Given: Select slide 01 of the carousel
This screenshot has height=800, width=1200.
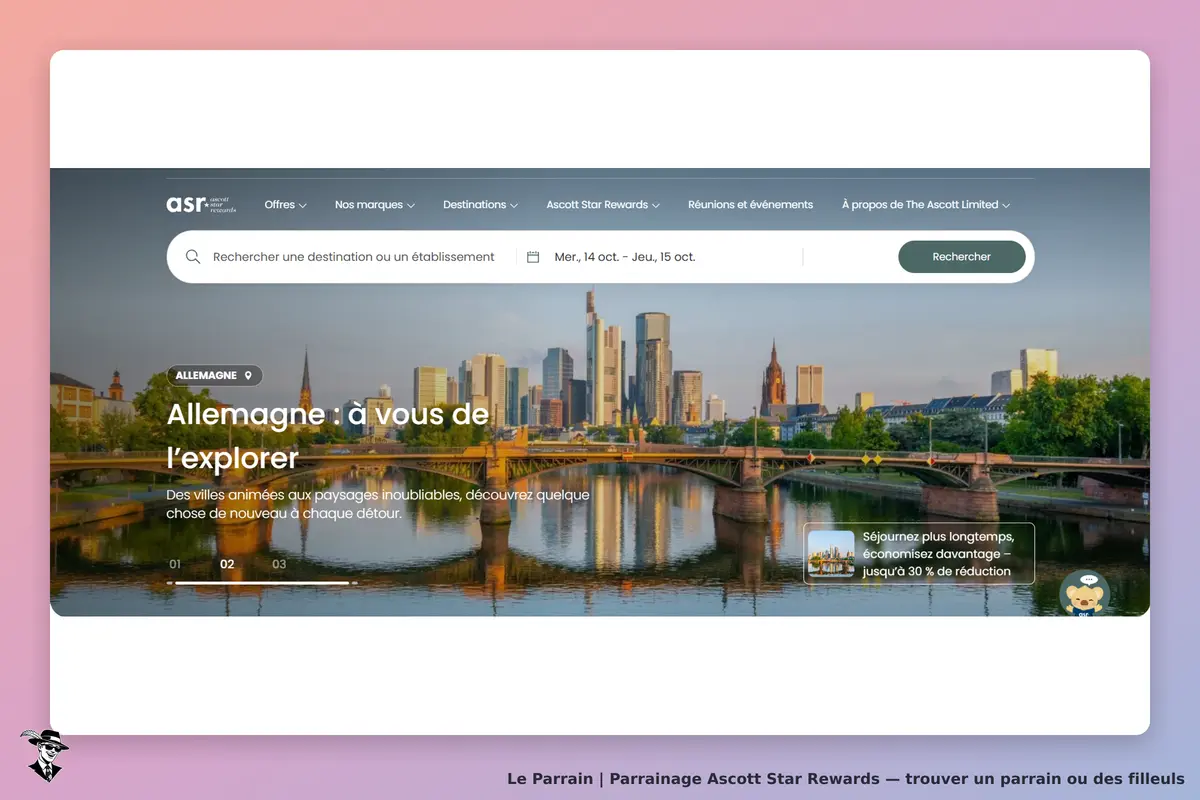Looking at the screenshot, I should 175,564.
